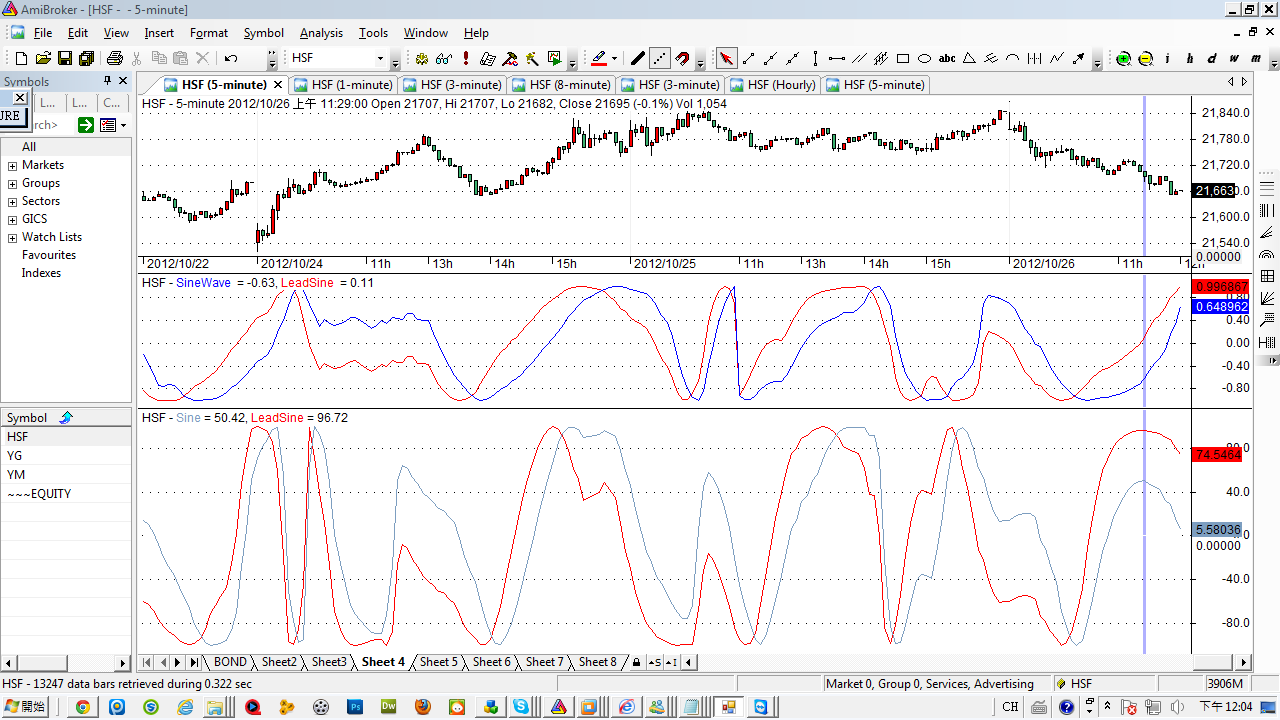The width and height of the screenshot is (1280, 720).
Task: Open the Tools menu
Action: click(373, 33)
